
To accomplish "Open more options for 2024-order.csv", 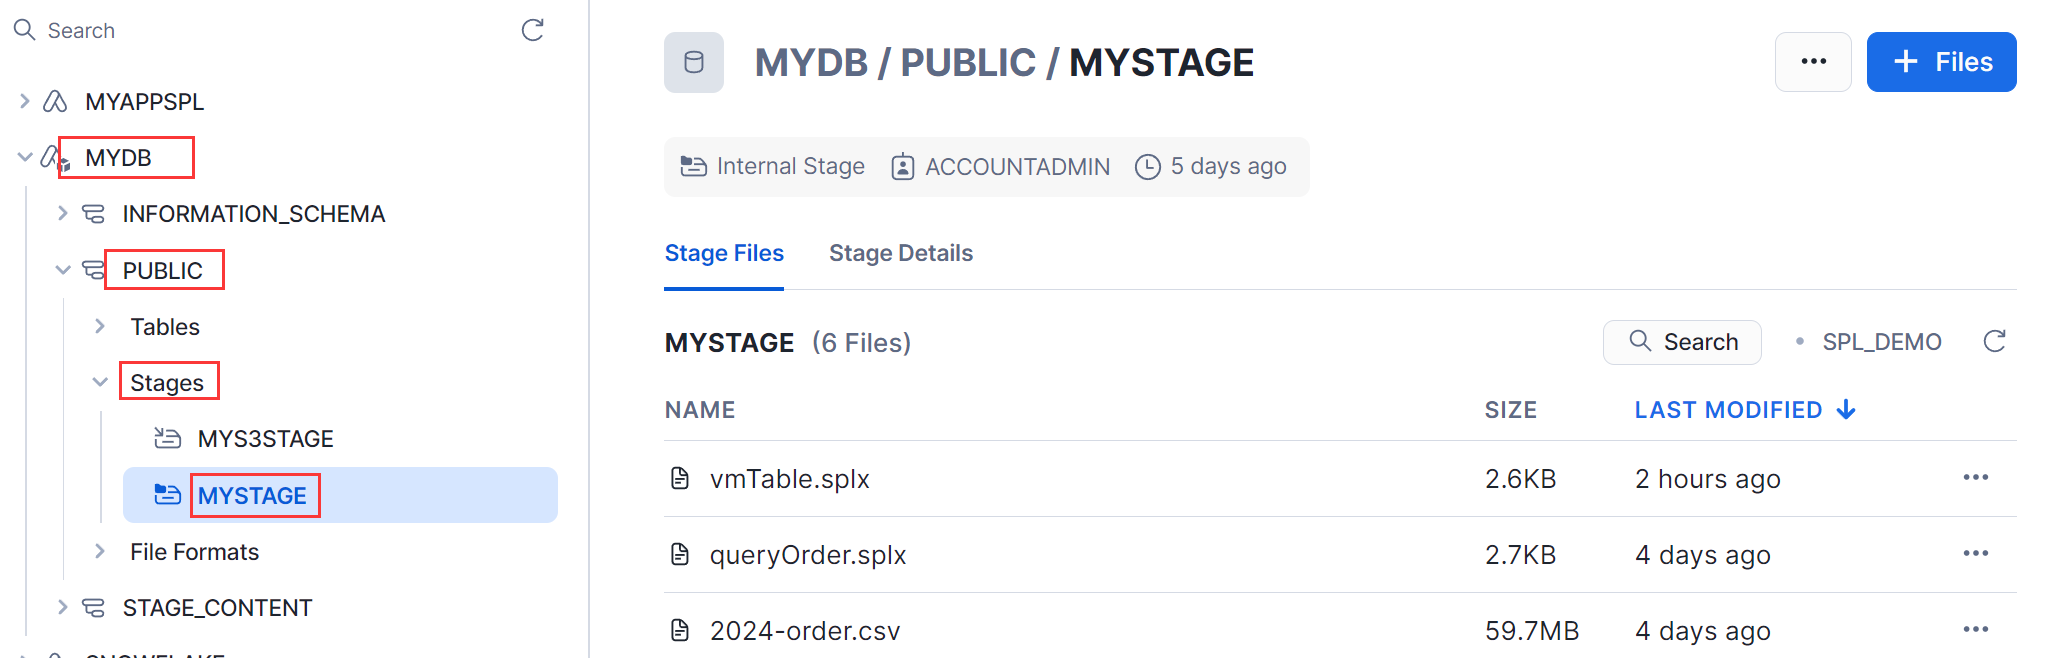I will 1975,630.
